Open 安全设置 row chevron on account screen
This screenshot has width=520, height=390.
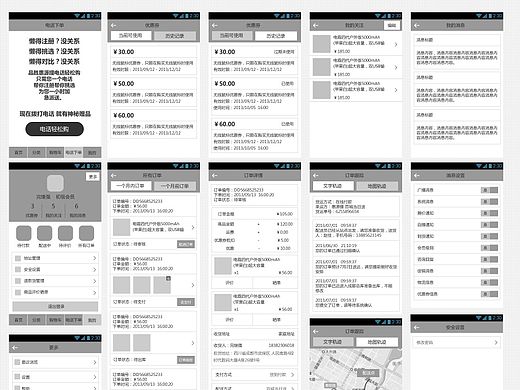click(95, 269)
